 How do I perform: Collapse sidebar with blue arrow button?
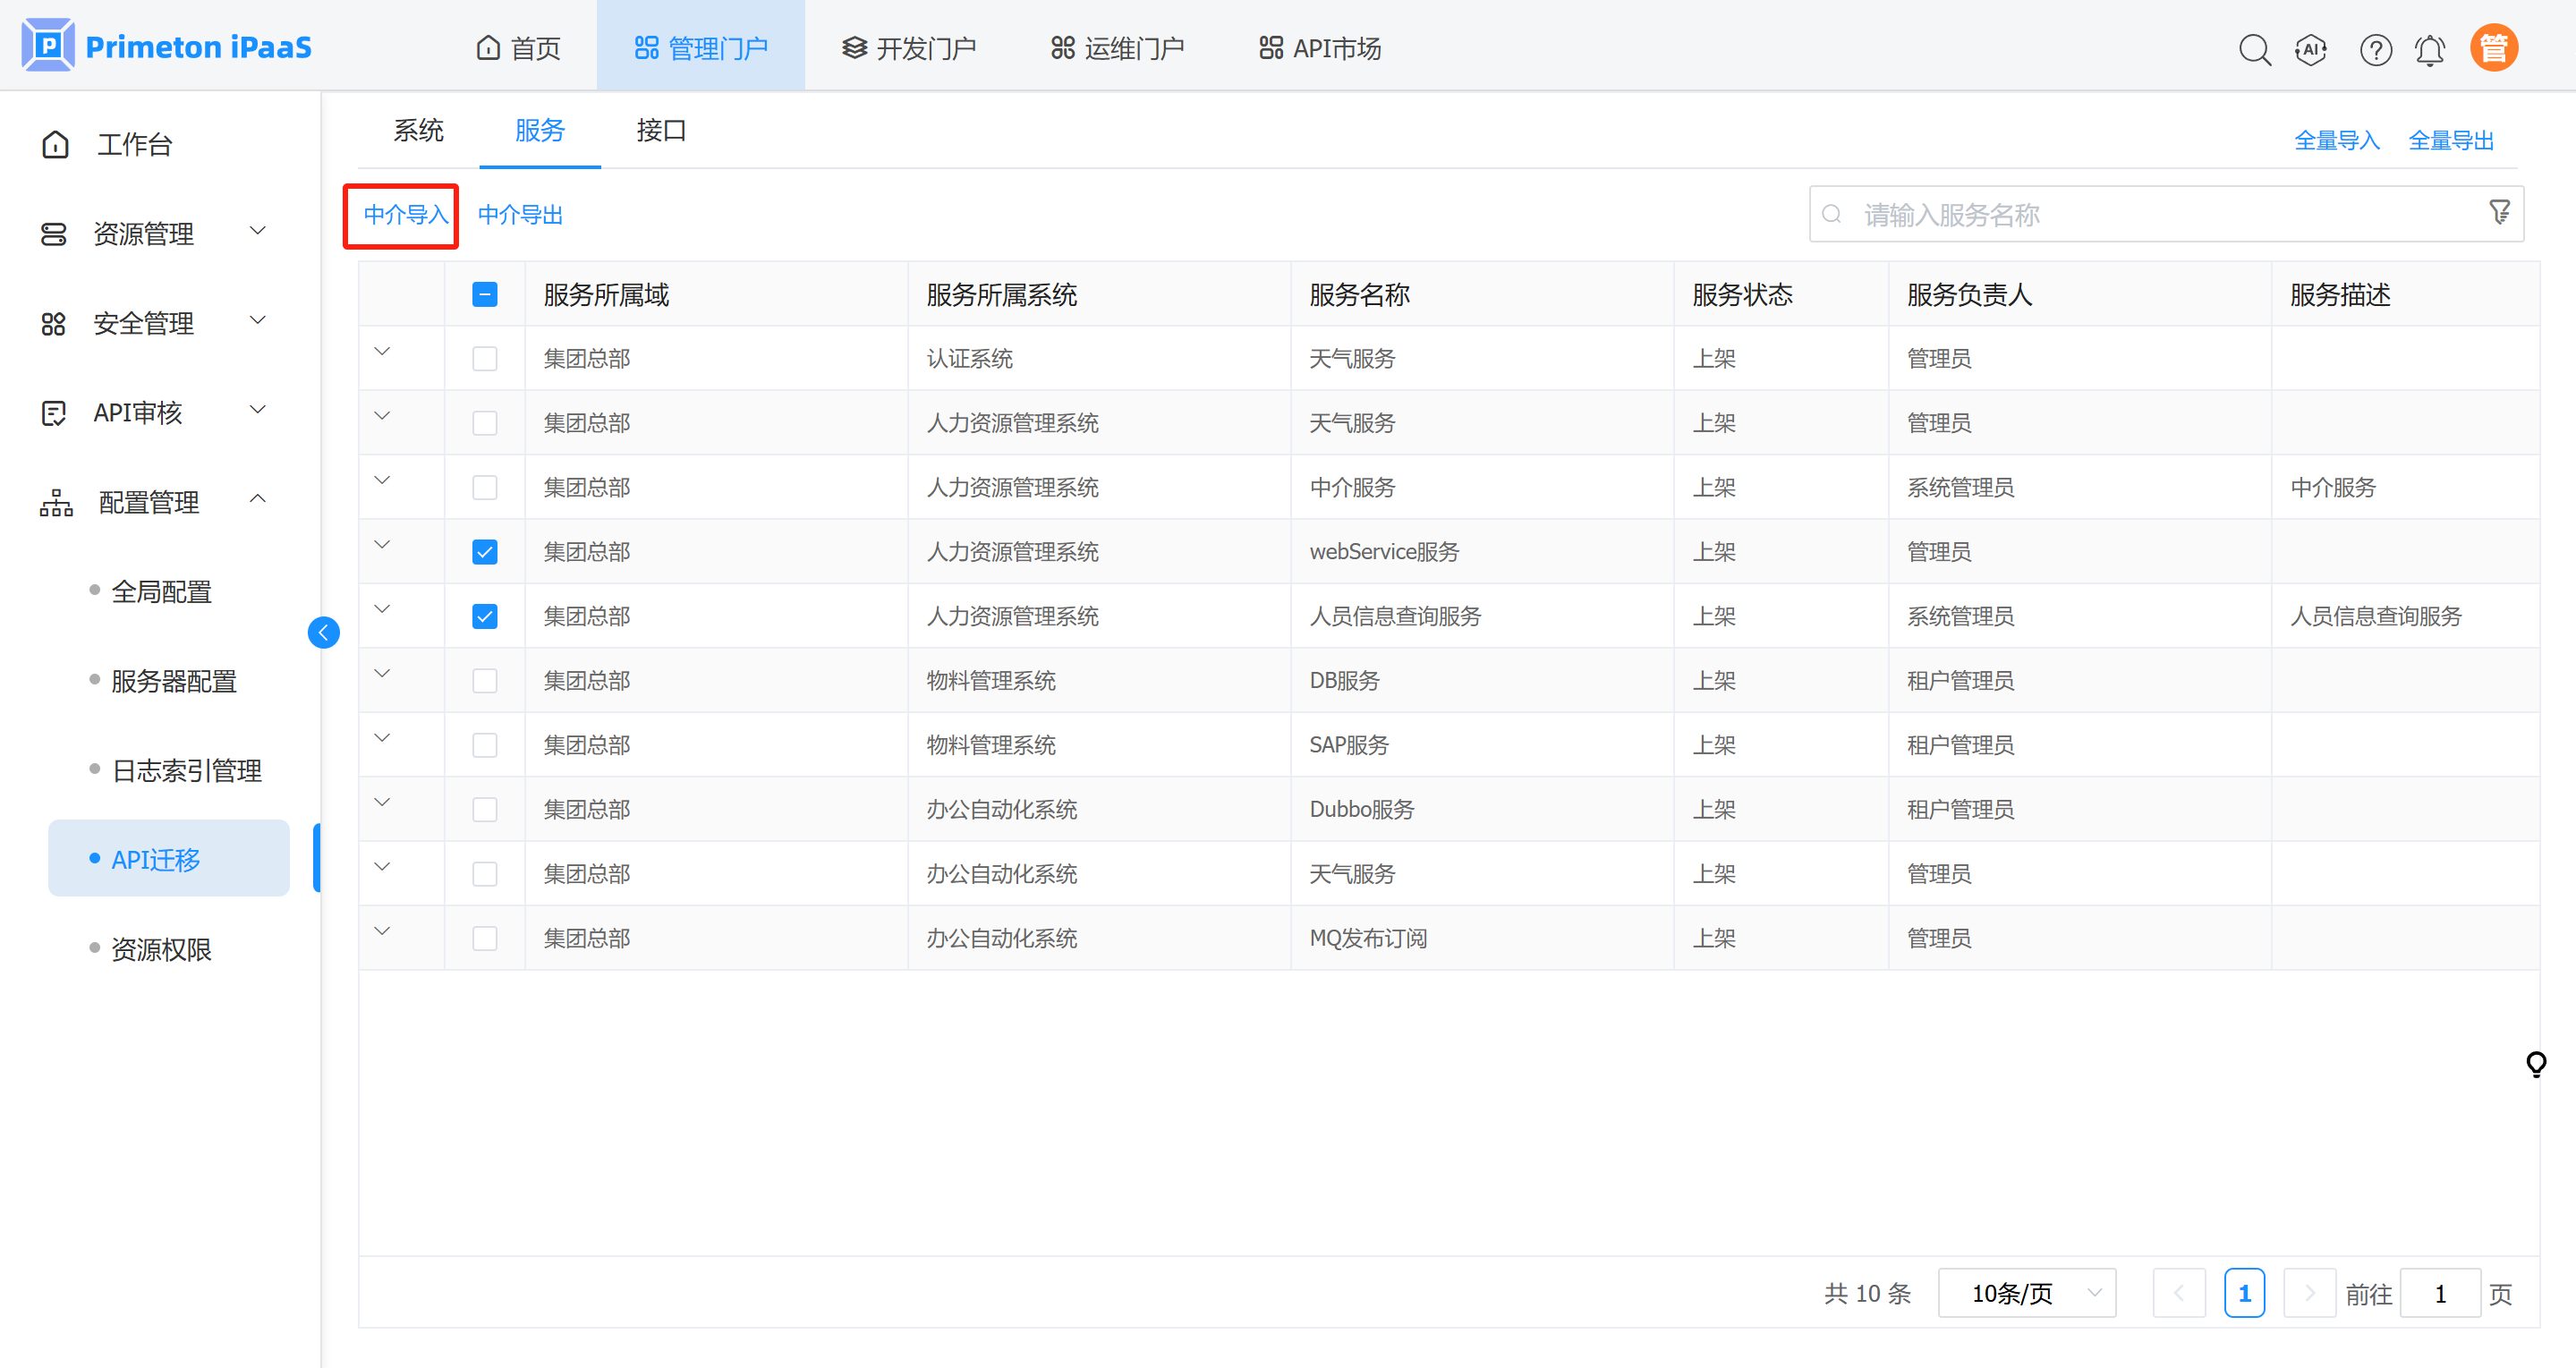(x=323, y=632)
